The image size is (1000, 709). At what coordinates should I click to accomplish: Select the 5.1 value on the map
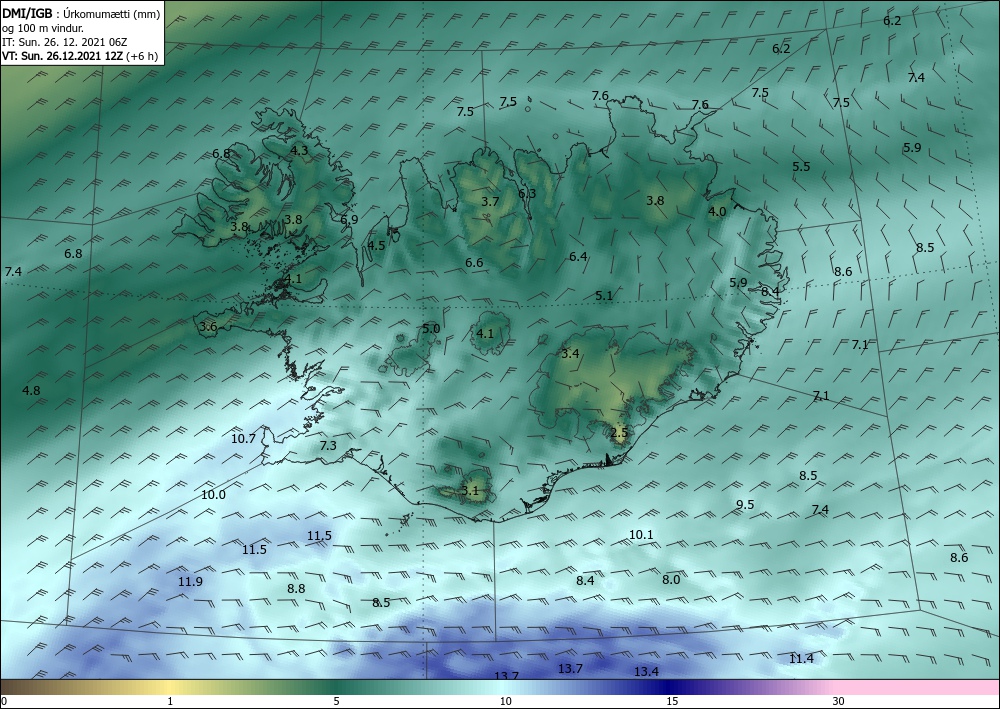pos(603,295)
